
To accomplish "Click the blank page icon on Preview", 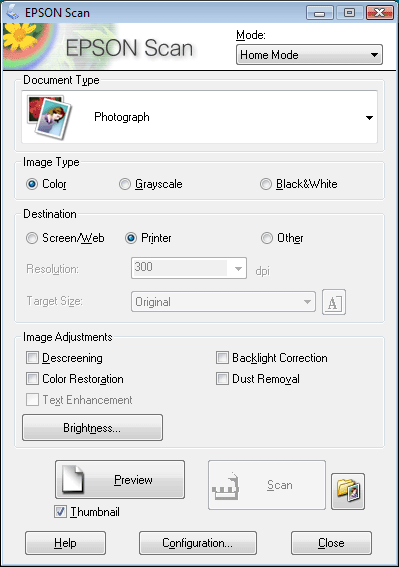I will tap(73, 479).
